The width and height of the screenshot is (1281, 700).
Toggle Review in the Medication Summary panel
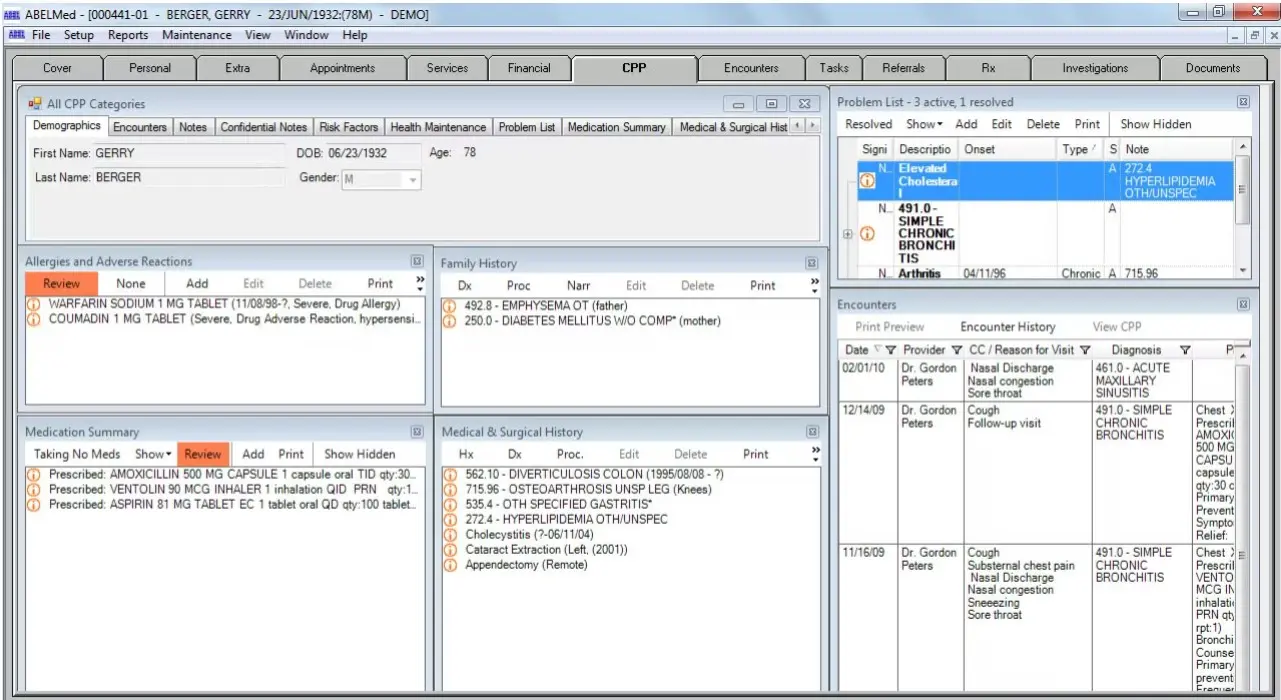pyautogui.click(x=203, y=453)
